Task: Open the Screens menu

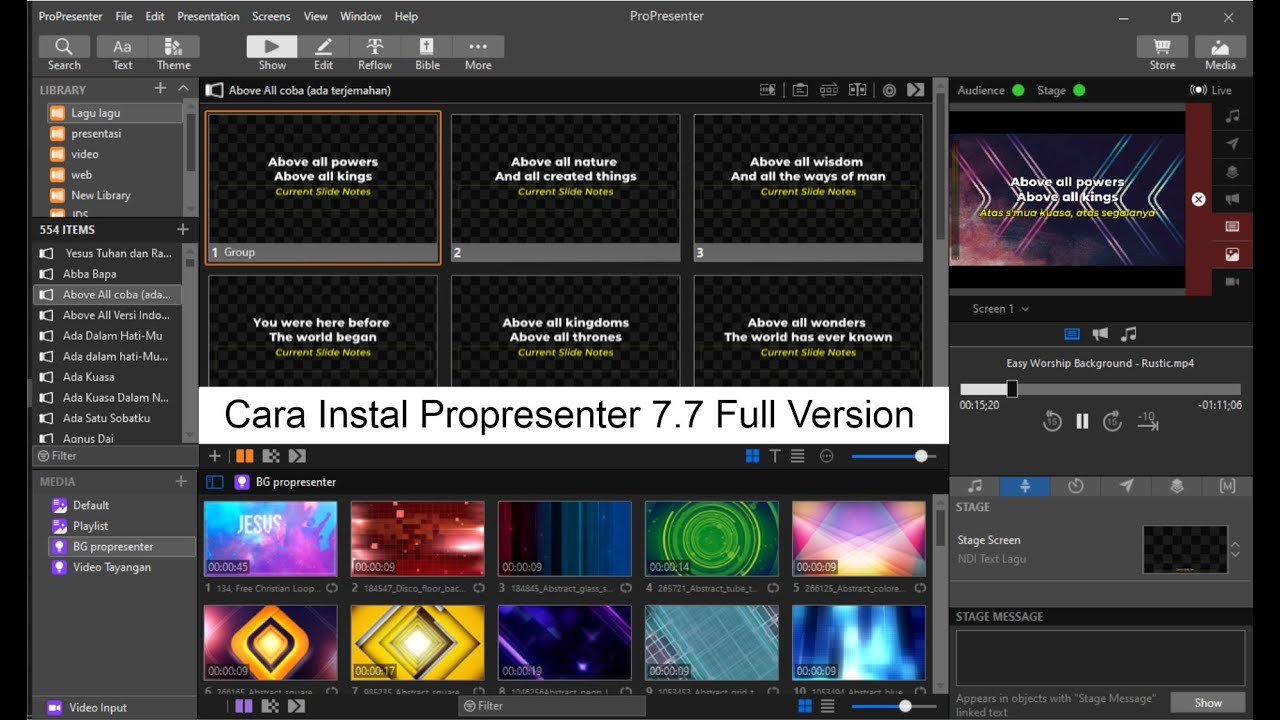Action: coord(271,16)
